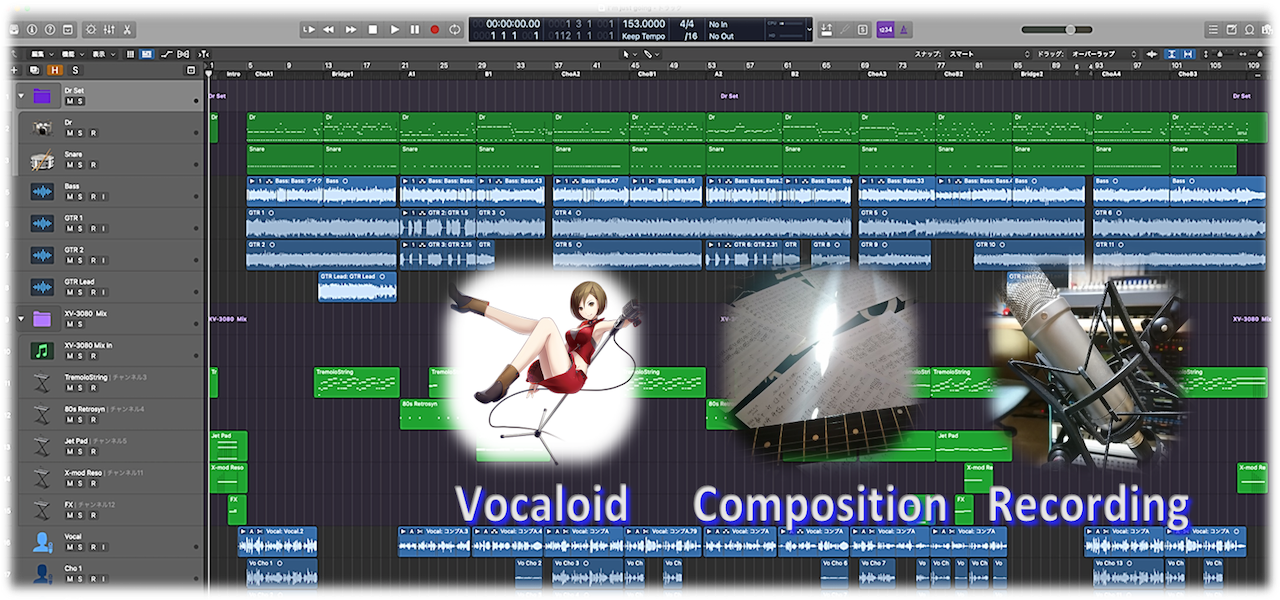Viewport: 1280px width, 600px height.
Task: Go to beginning using the transport button
Action: pos(308,30)
